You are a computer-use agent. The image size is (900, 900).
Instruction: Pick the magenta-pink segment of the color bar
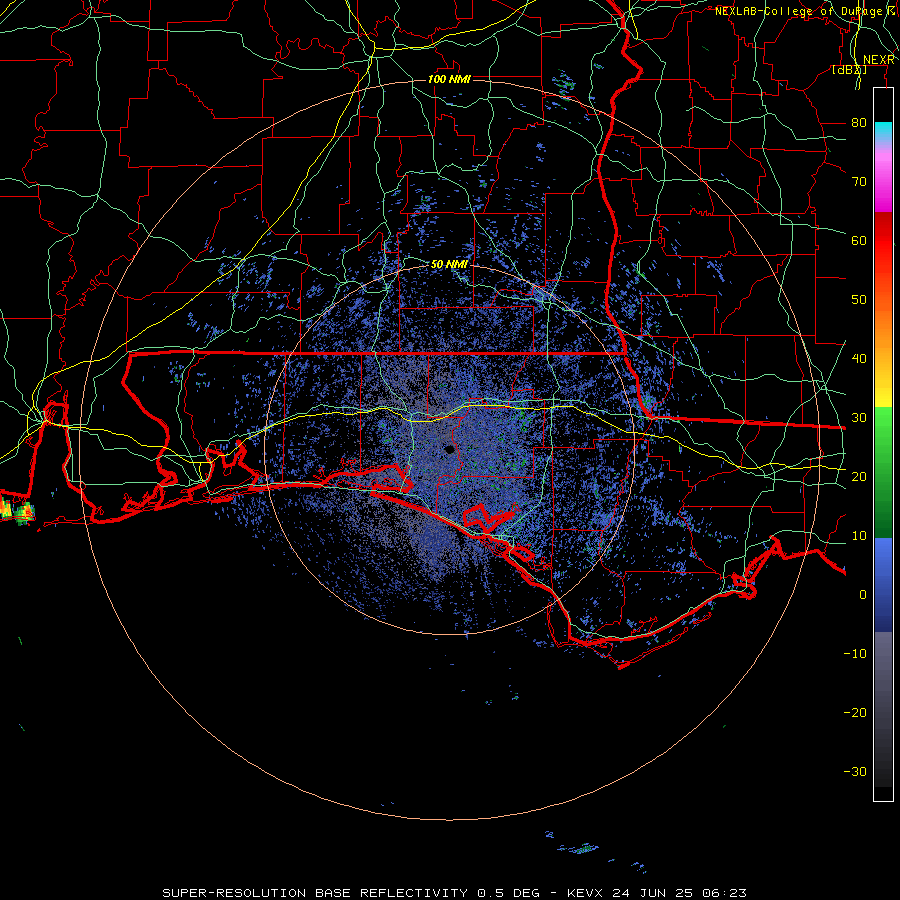(883, 178)
